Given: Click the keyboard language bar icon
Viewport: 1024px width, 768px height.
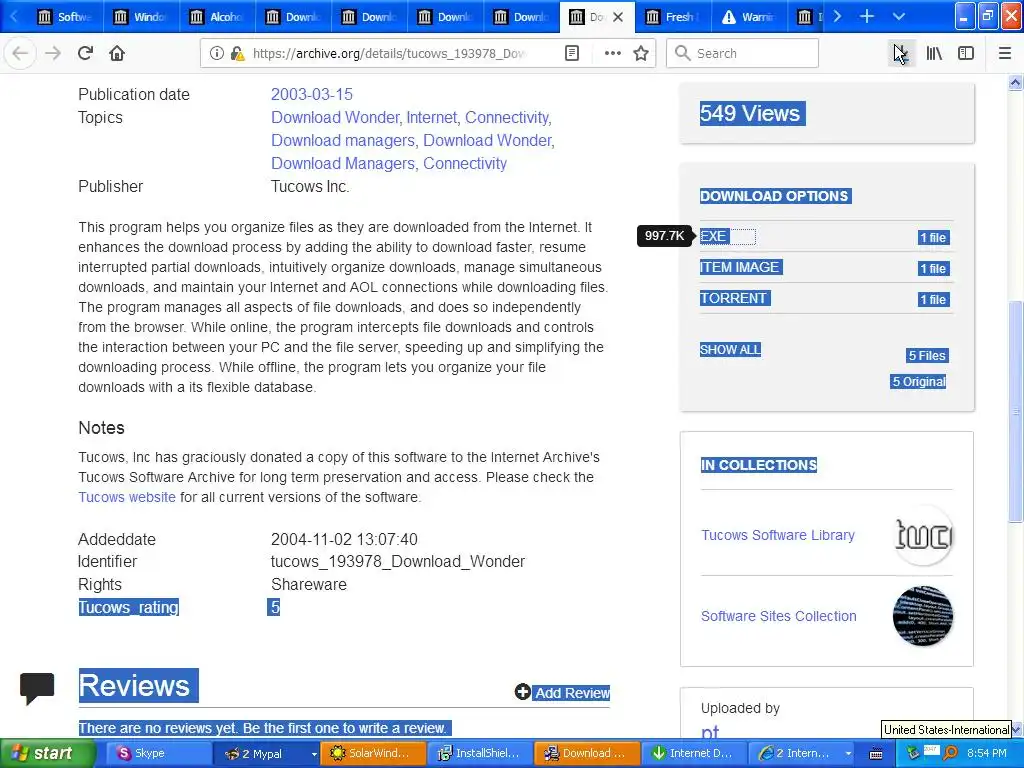Looking at the screenshot, I should tap(876, 754).
